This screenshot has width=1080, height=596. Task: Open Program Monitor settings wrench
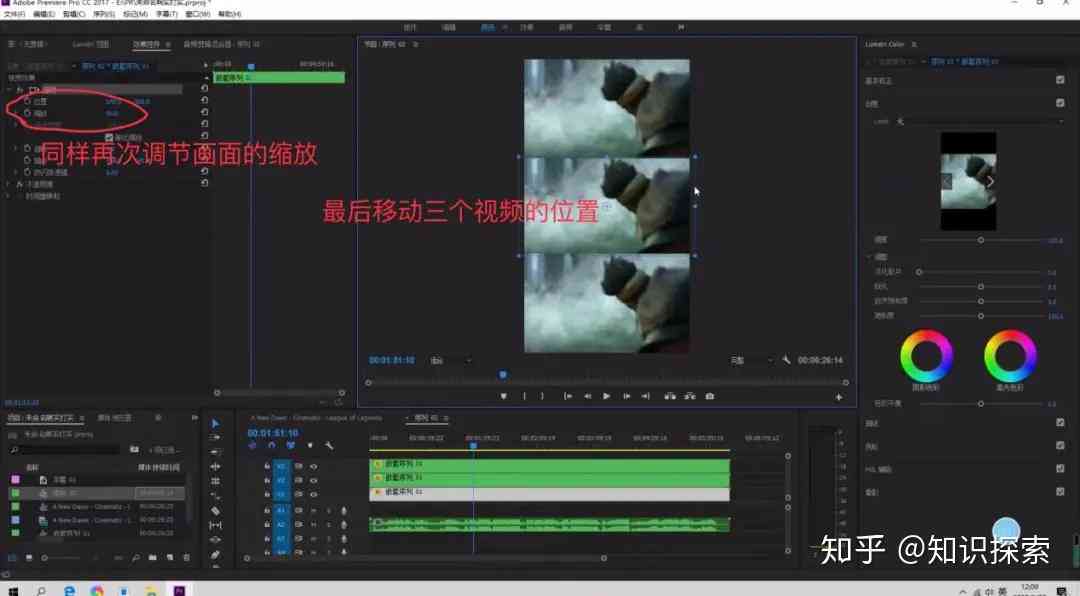coord(787,360)
